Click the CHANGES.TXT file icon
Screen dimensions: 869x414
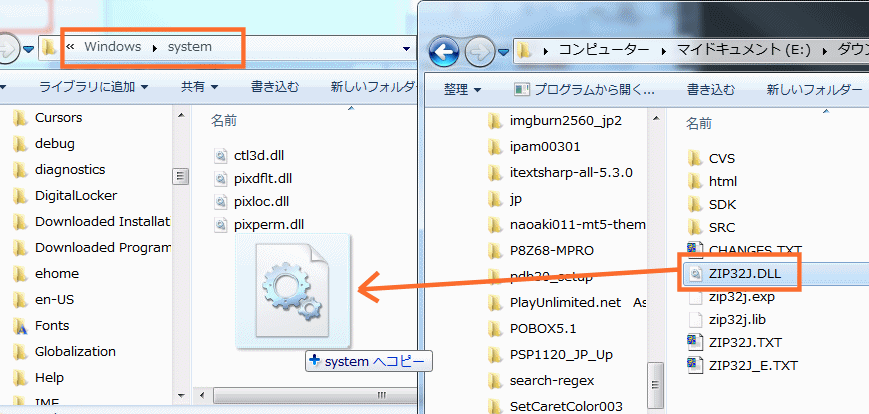(x=696, y=250)
